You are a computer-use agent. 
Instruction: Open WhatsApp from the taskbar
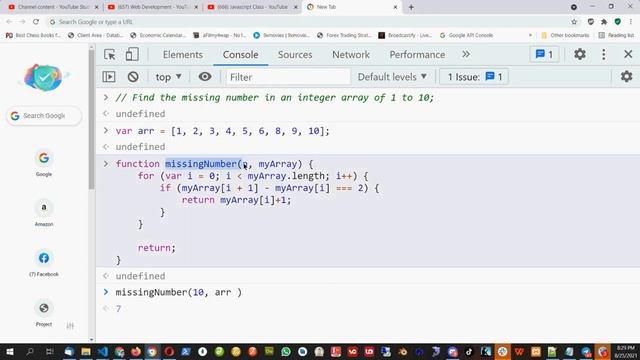[286, 352]
